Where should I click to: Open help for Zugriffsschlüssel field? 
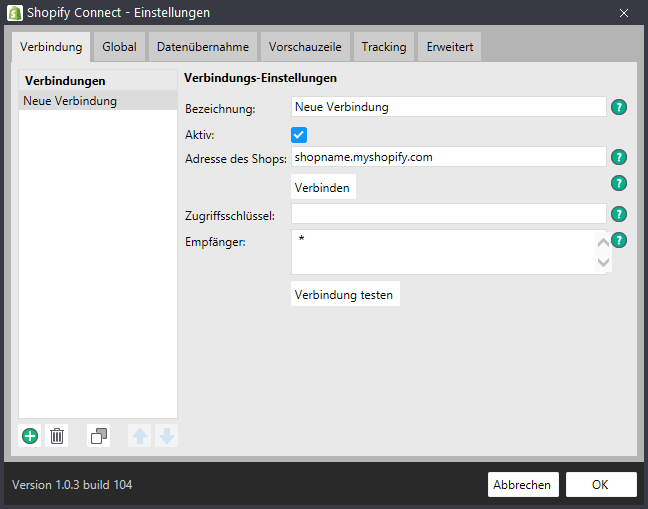[619, 214]
